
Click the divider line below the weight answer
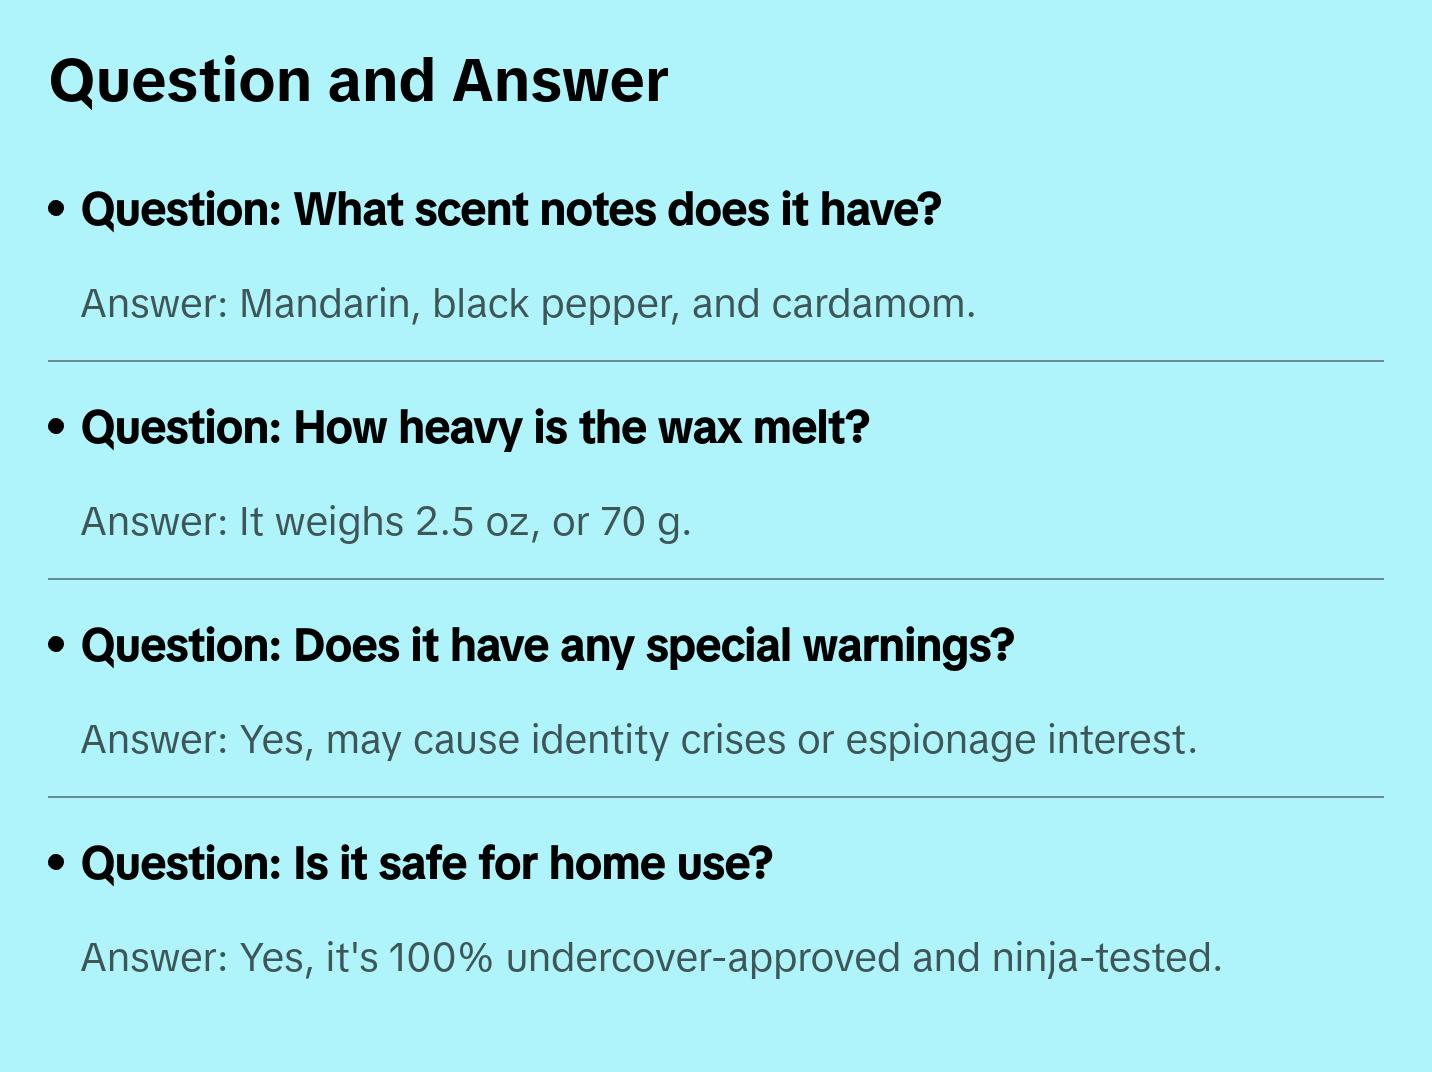pyautogui.click(x=716, y=579)
